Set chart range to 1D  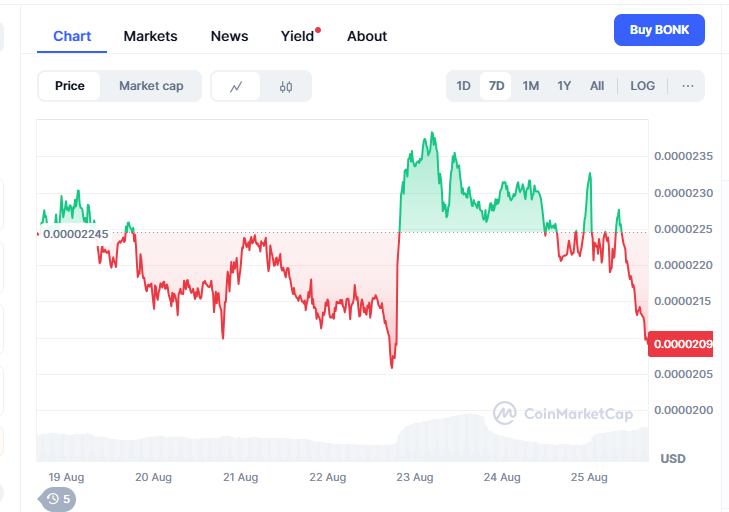pyautogui.click(x=463, y=86)
